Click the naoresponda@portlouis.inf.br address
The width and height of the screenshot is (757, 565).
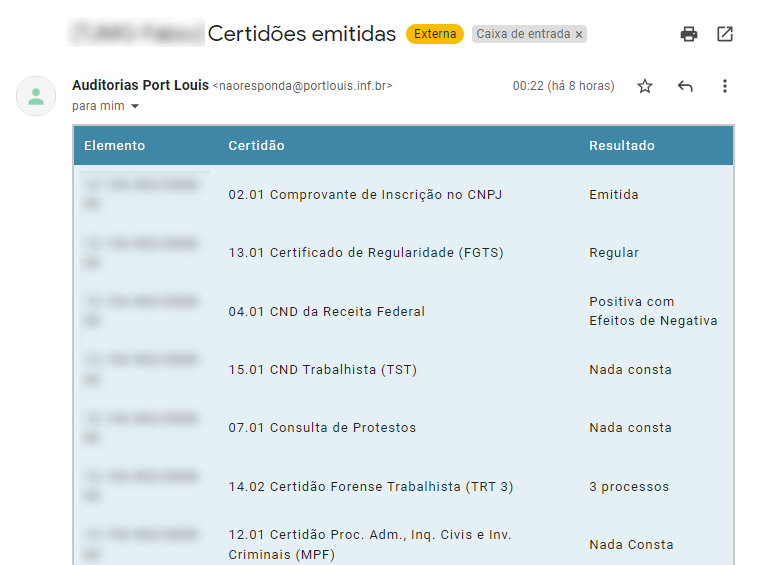303,87
